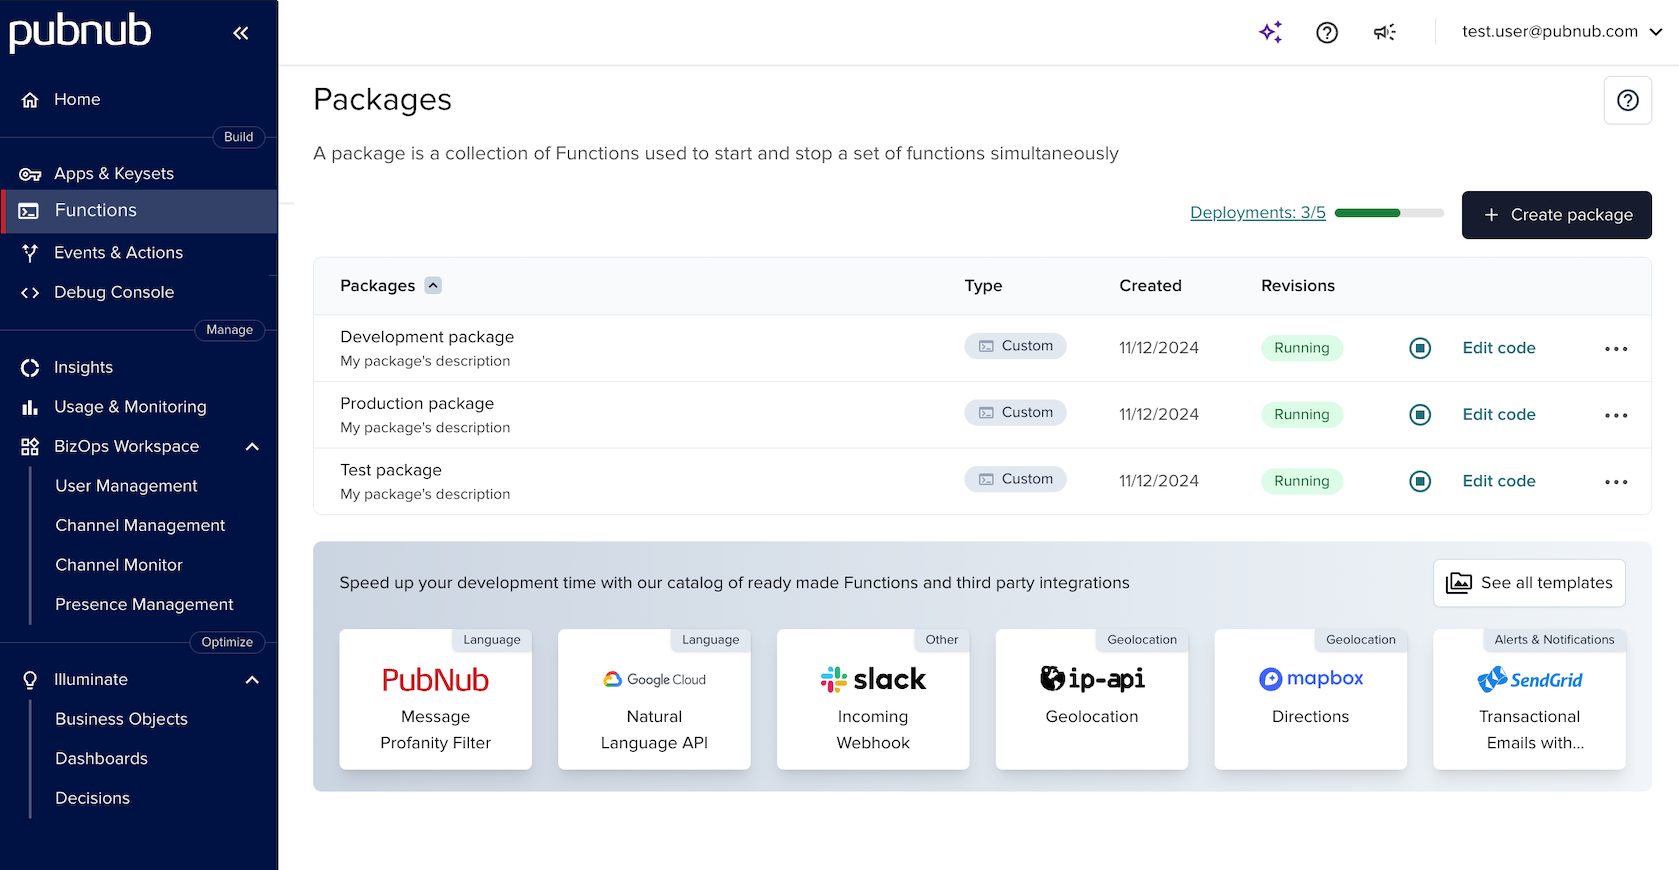The width and height of the screenshot is (1679, 870).
Task: Open User Management under BizOps Workspace
Action: [126, 486]
